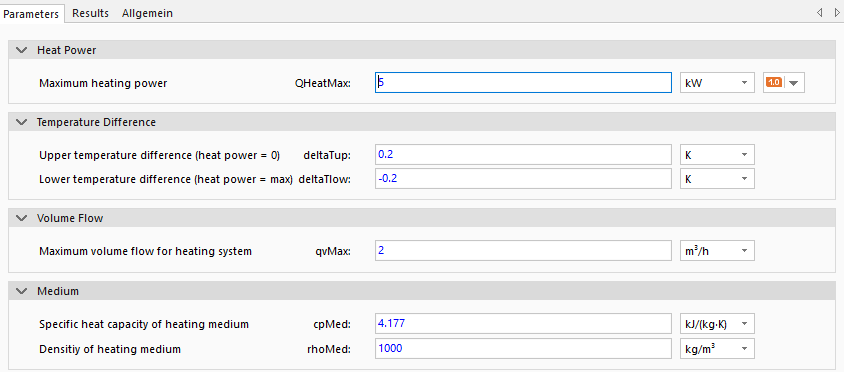Collapse the Heat Power section
The height and width of the screenshot is (372, 844).
22,50
